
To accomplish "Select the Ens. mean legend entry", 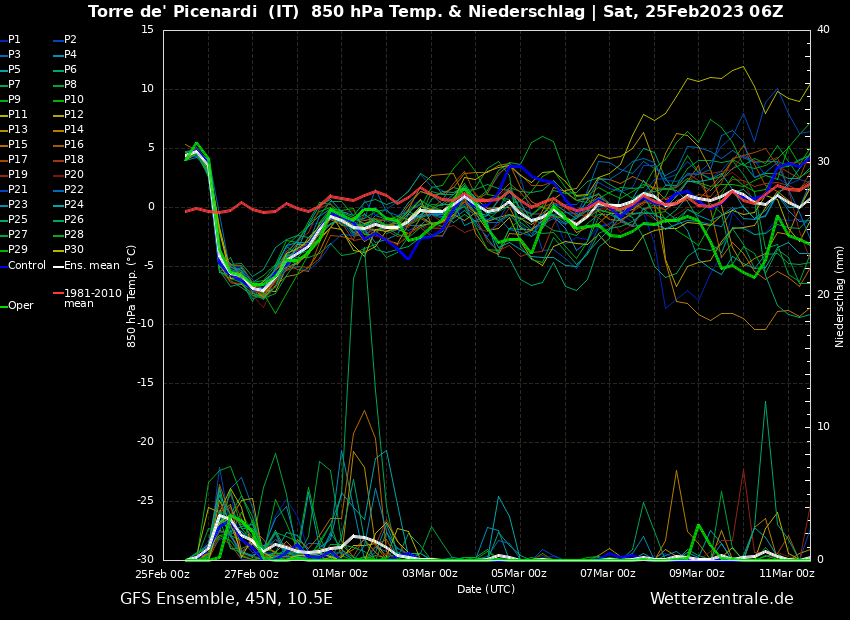I will coord(92,266).
